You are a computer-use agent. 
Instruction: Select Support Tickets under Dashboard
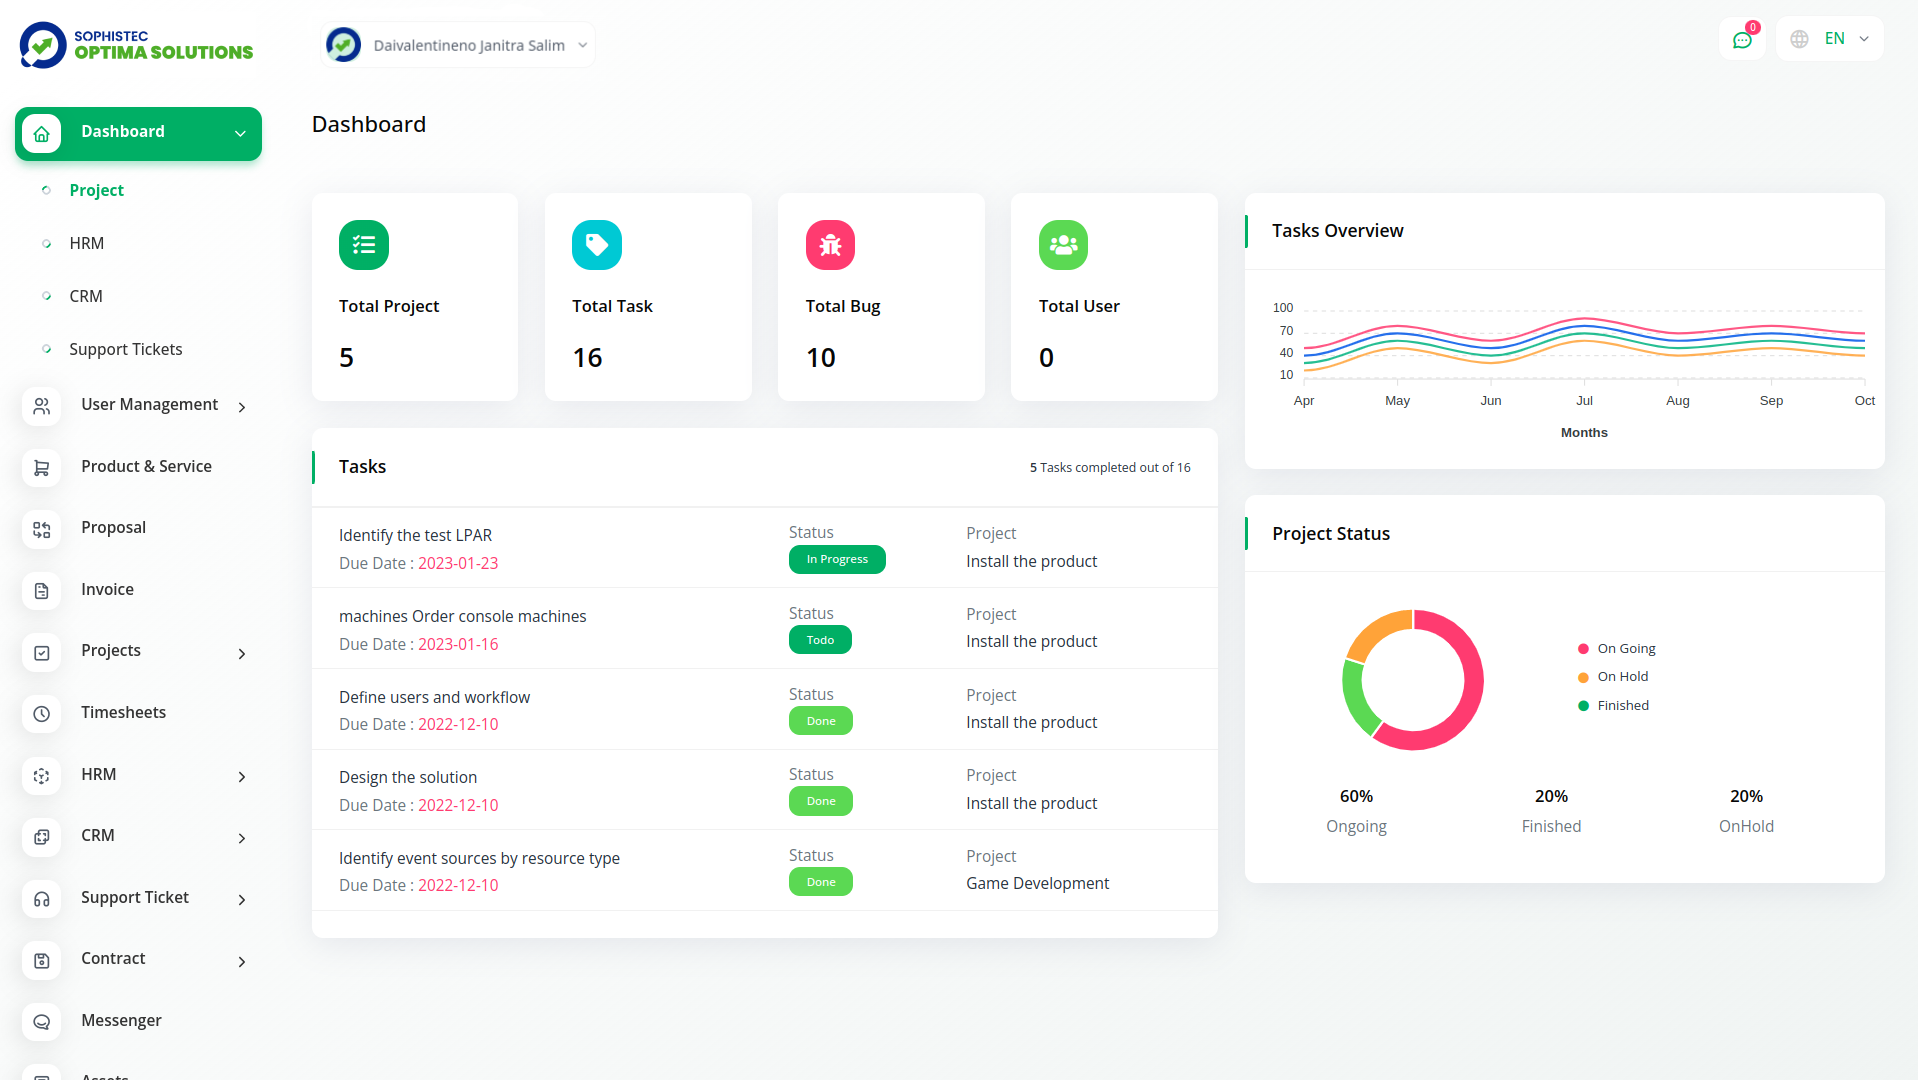coord(126,349)
